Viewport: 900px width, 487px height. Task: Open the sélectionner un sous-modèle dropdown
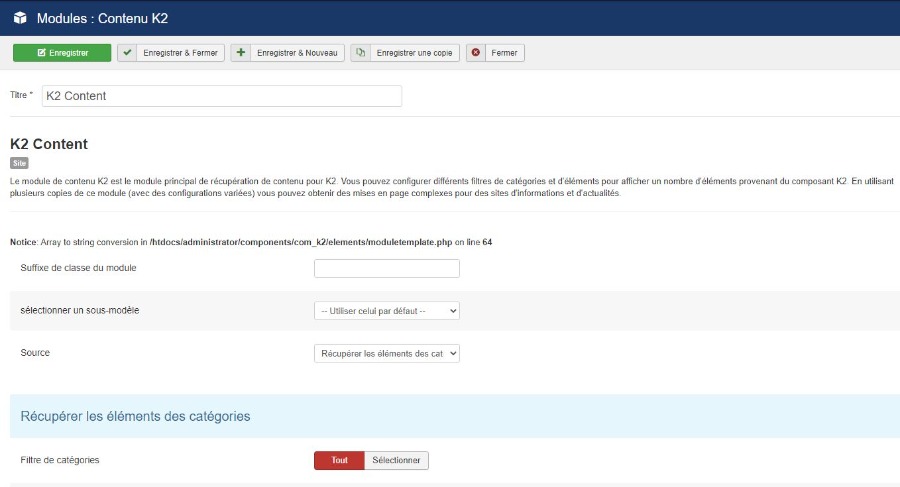pyautogui.click(x=386, y=311)
